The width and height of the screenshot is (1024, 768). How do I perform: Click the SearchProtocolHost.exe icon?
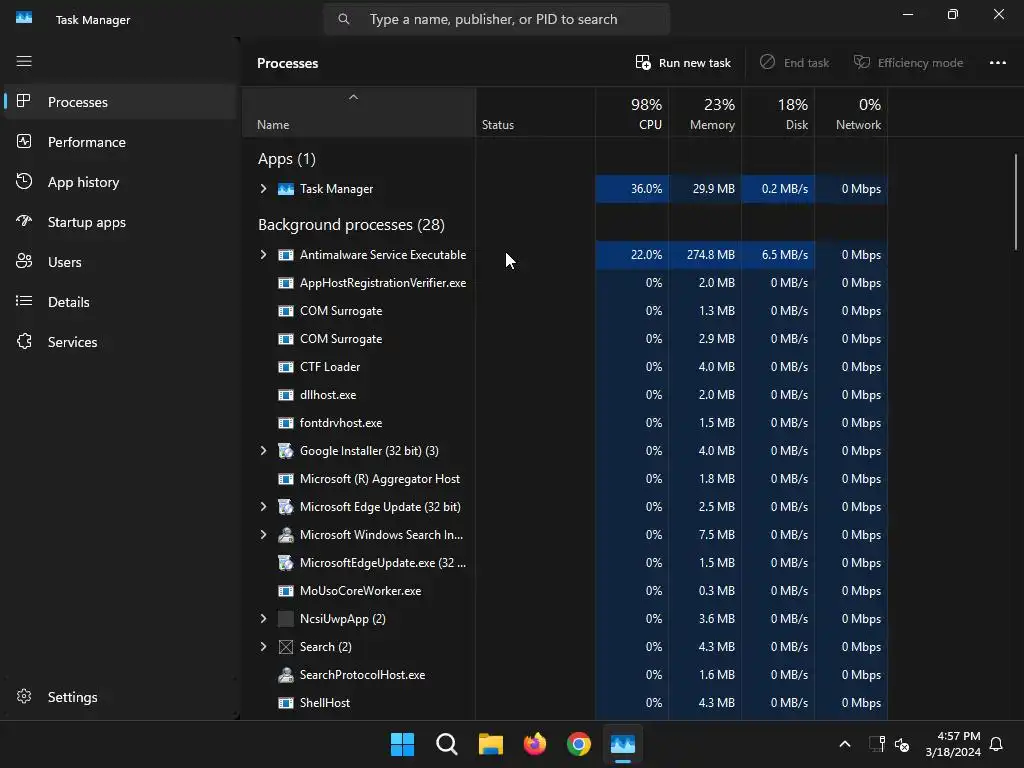[x=285, y=675]
